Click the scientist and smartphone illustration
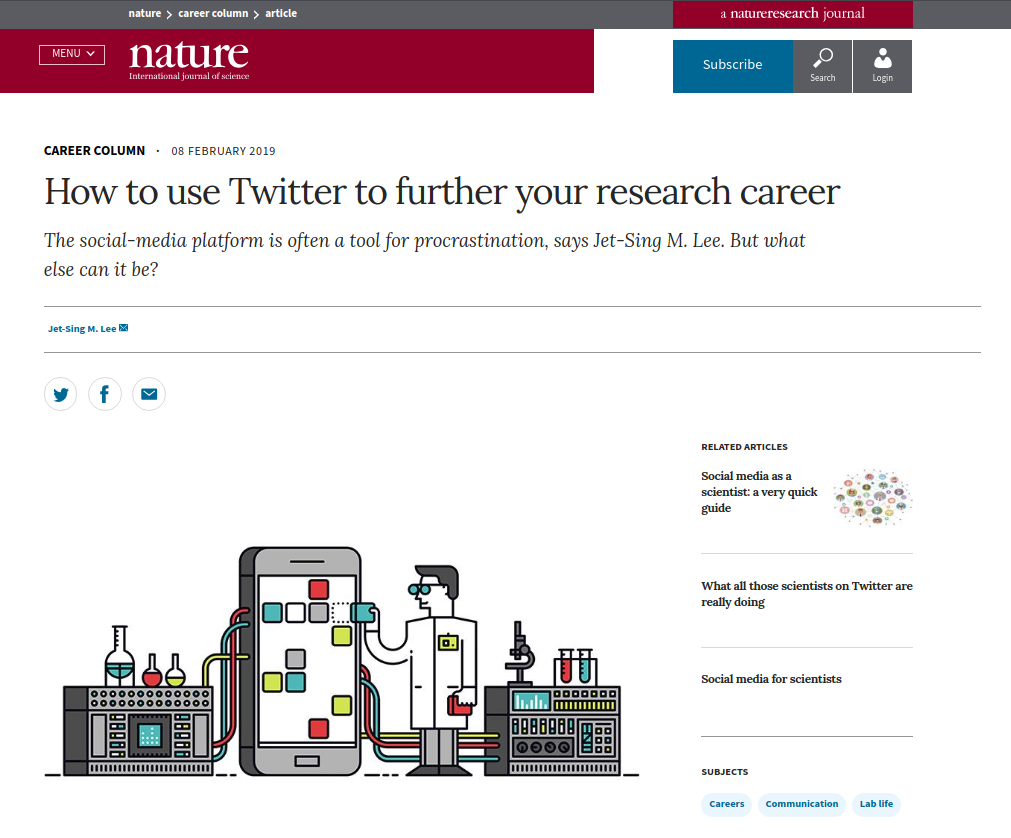 pos(342,661)
